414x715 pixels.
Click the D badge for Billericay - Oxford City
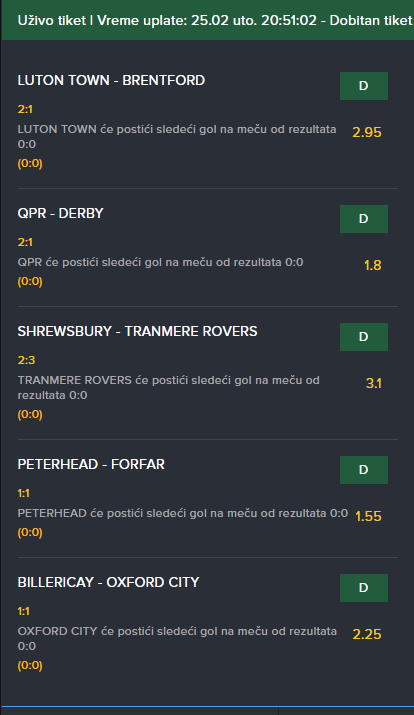(364, 588)
